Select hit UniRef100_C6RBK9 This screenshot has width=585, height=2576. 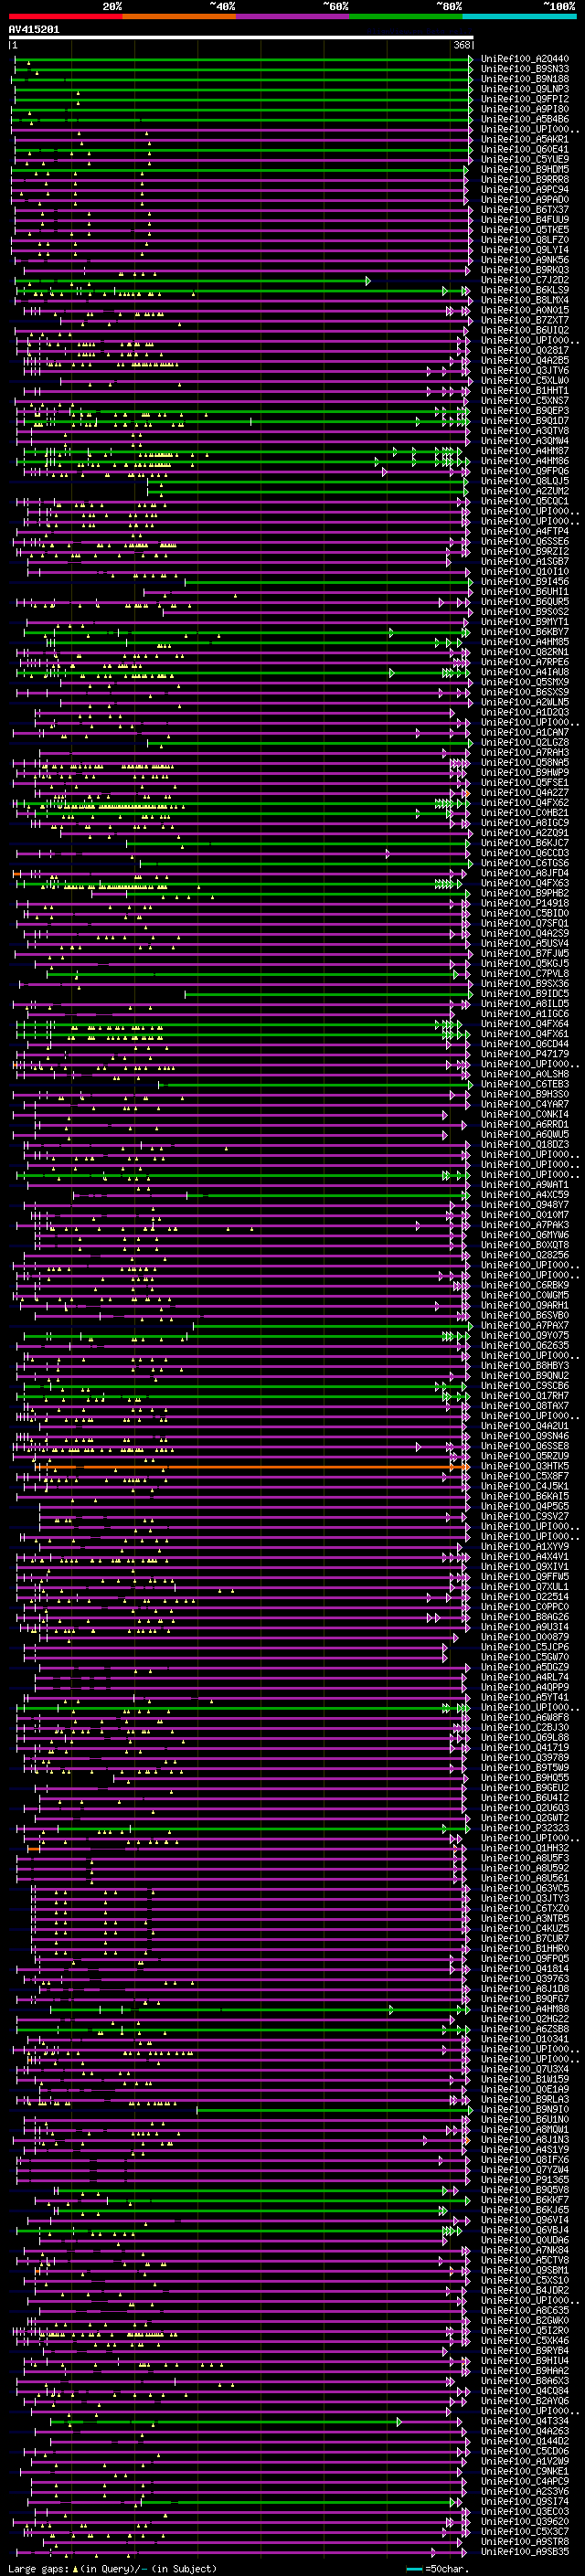(x=525, y=1285)
